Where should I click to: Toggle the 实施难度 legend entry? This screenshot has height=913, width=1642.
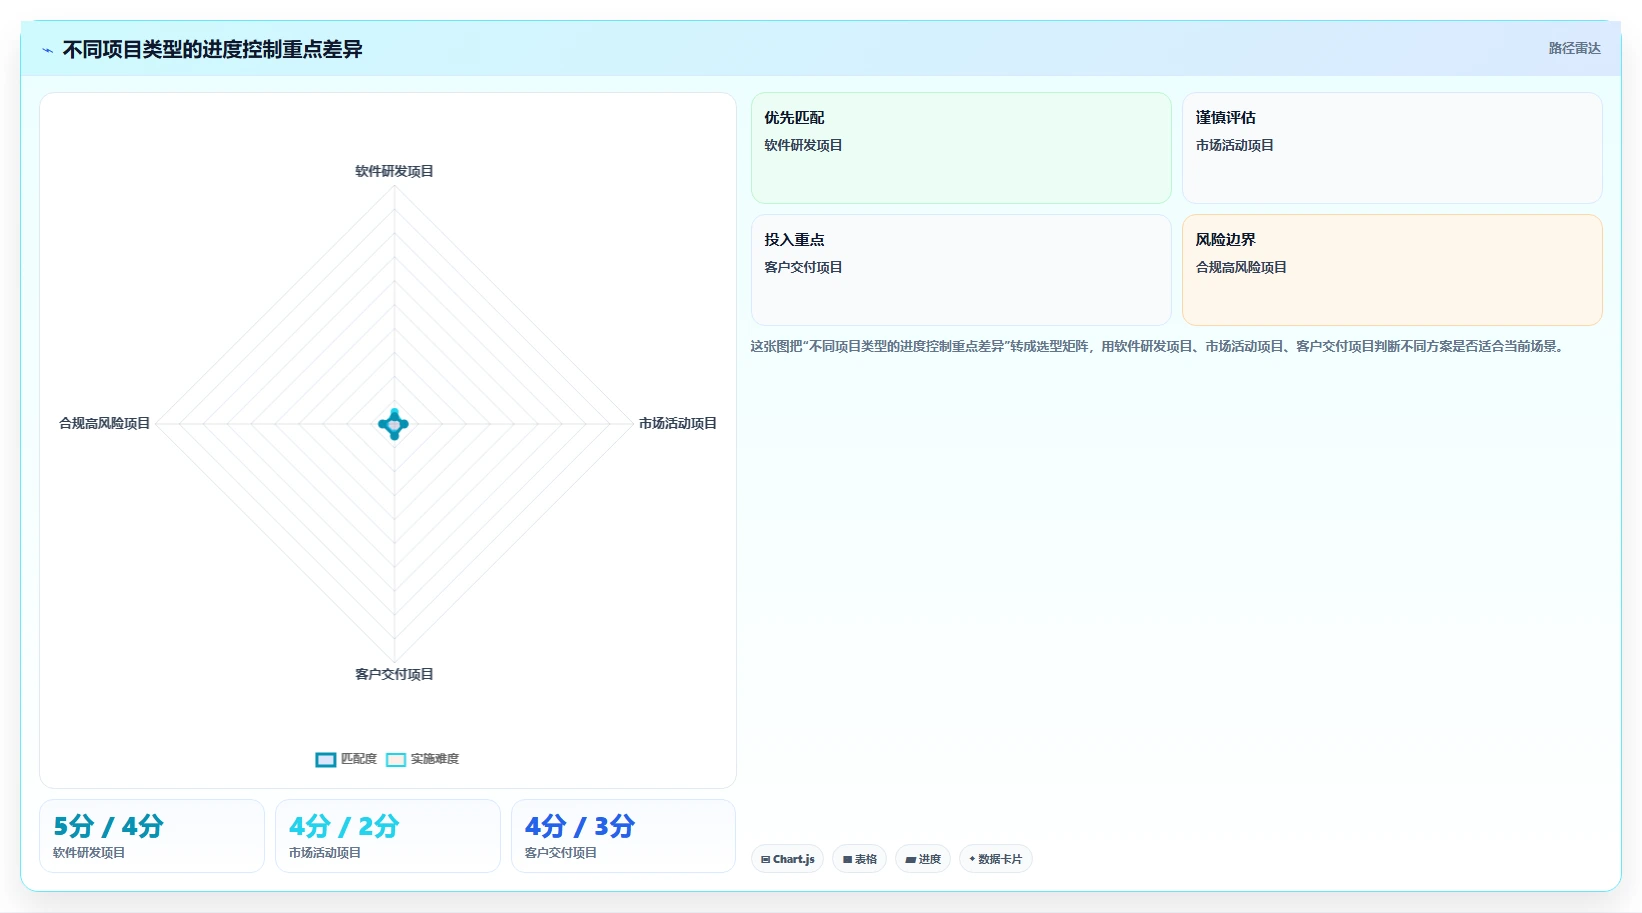(422, 759)
